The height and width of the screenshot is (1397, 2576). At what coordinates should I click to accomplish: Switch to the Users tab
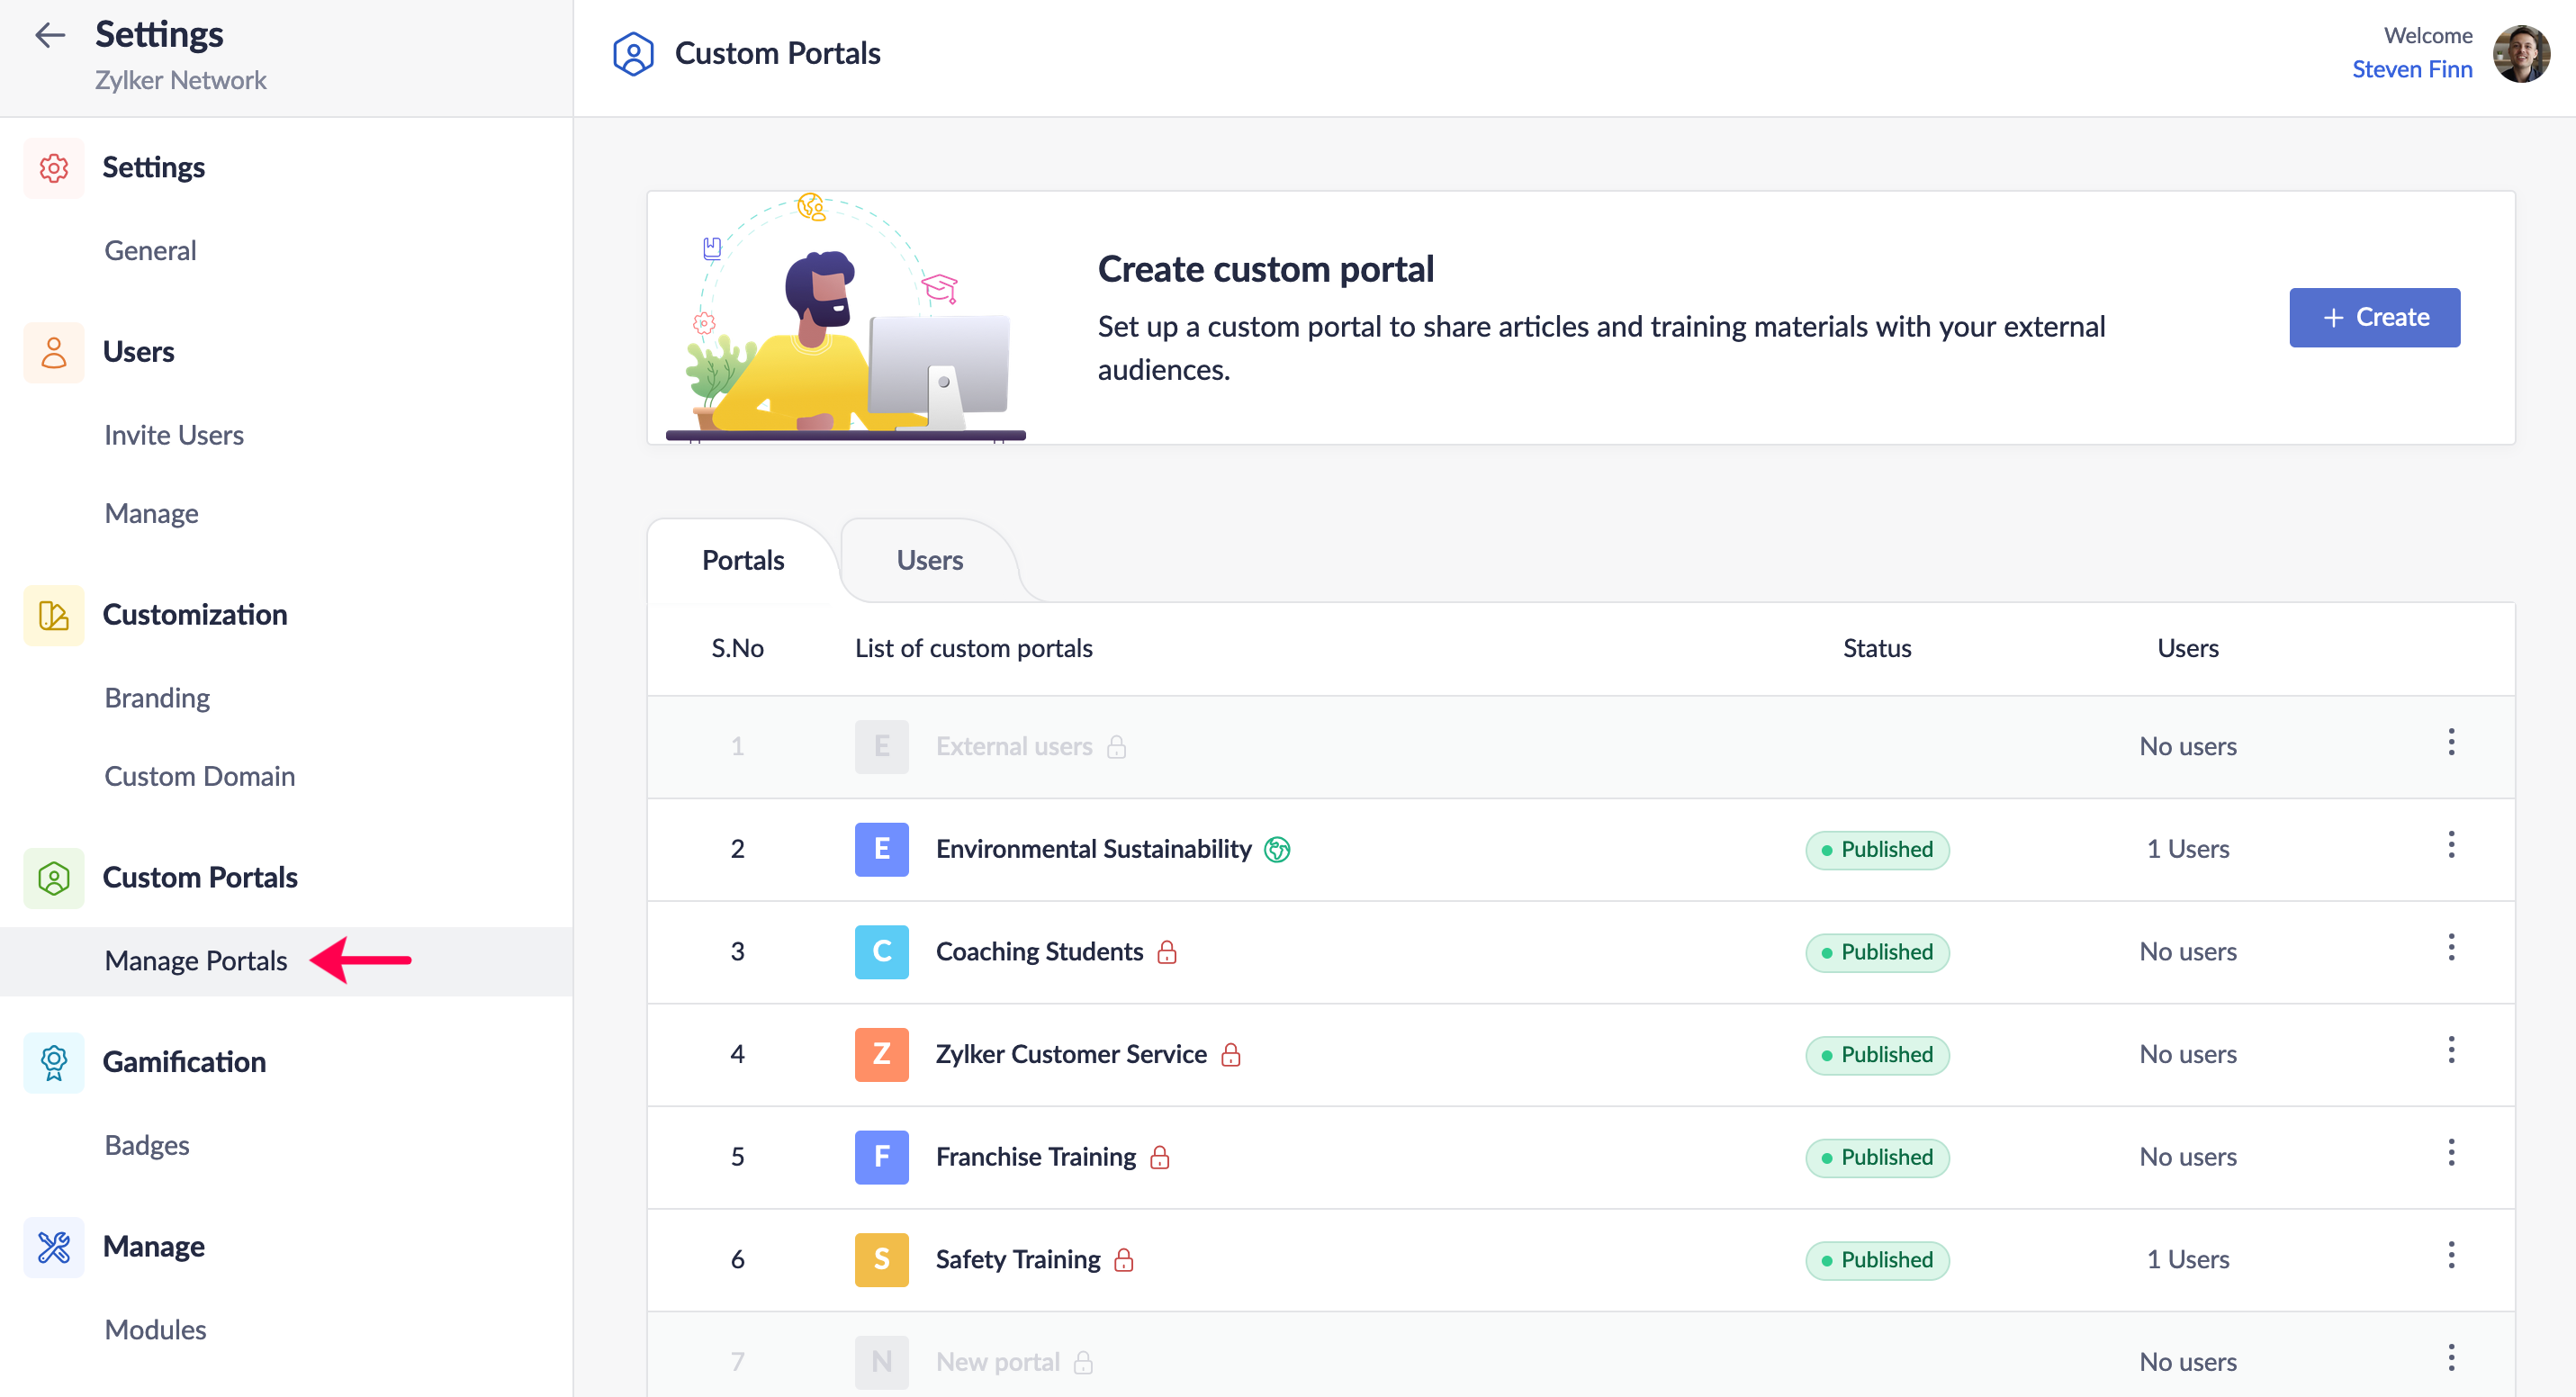[x=929, y=560]
